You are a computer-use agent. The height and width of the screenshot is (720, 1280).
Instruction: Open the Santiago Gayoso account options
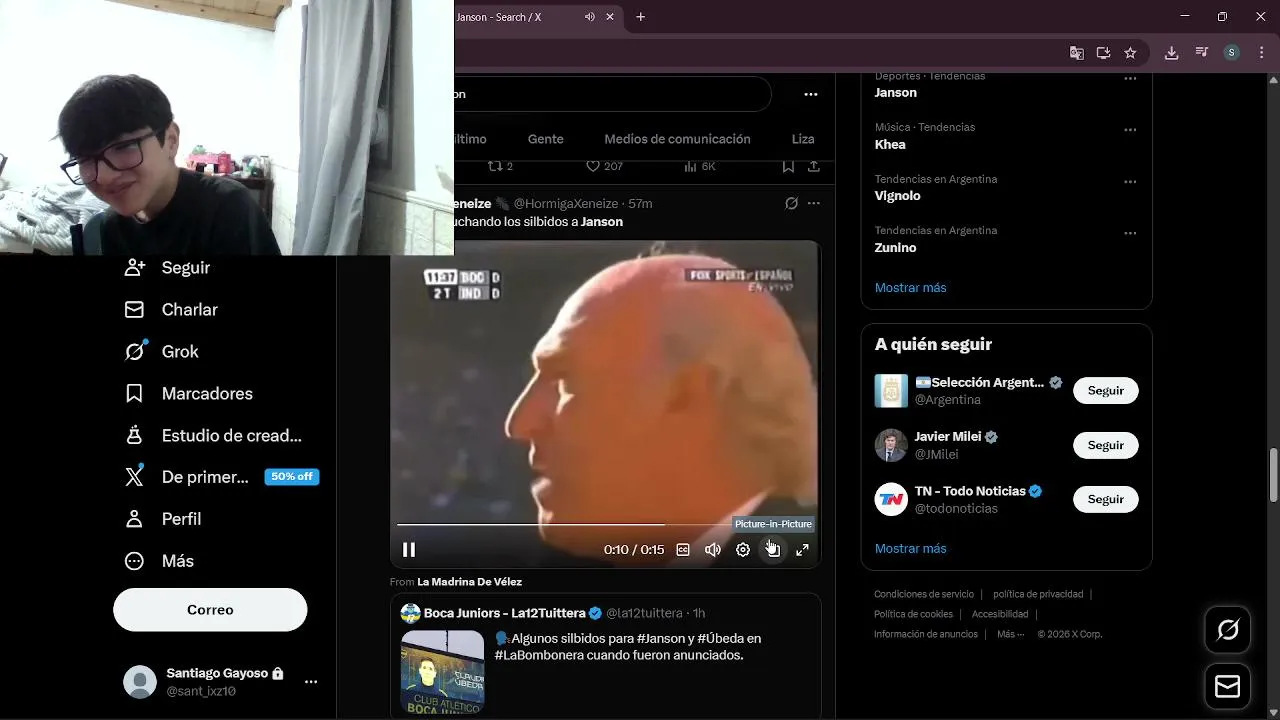(x=311, y=682)
